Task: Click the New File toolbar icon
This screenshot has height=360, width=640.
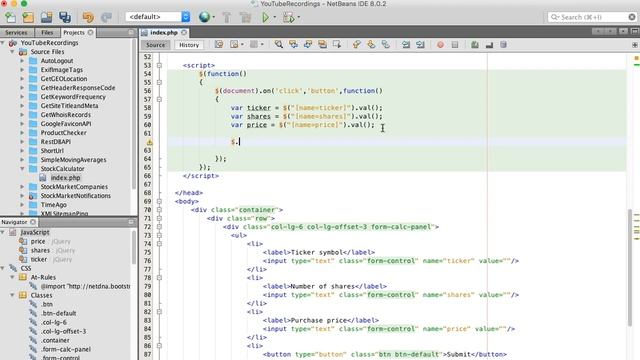Action: point(11,17)
